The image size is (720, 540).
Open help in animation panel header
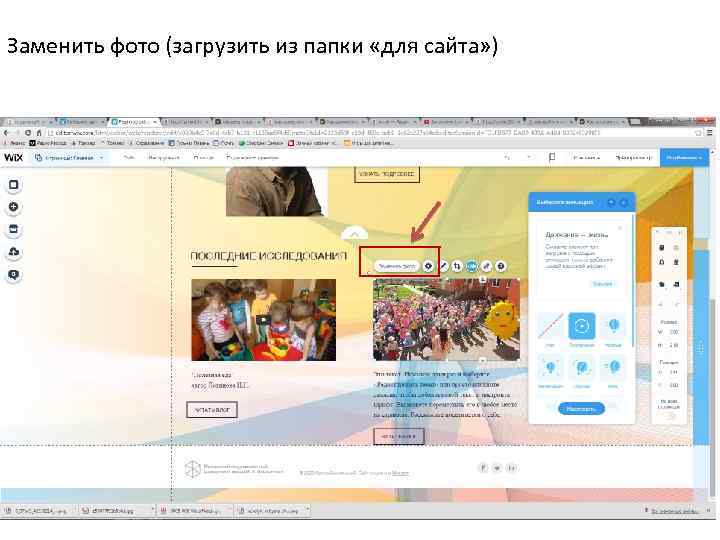tap(611, 202)
